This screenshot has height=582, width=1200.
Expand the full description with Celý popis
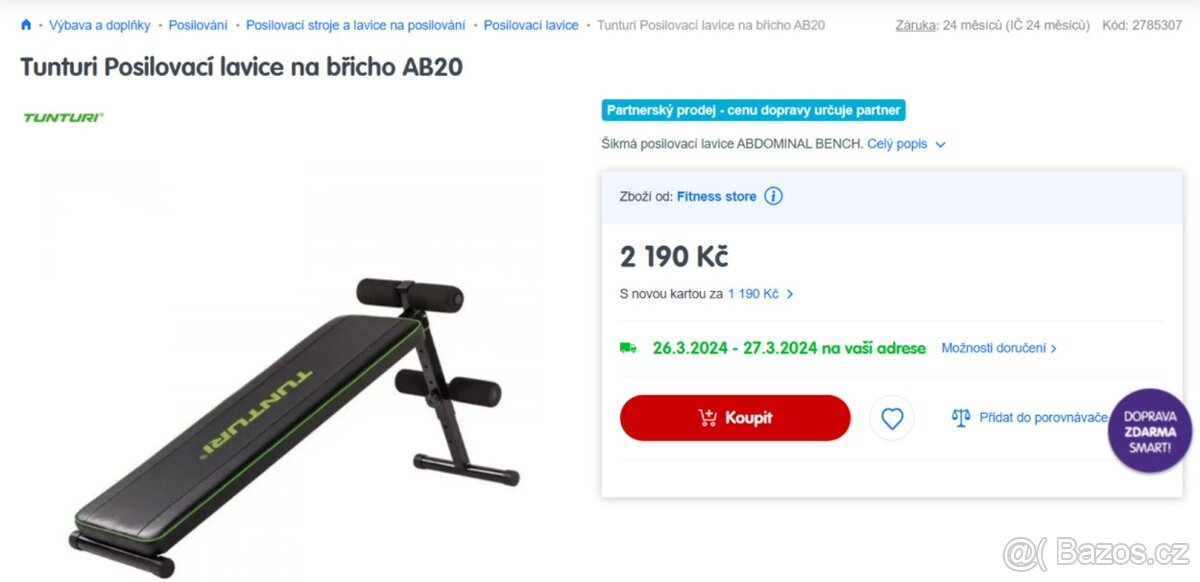906,144
